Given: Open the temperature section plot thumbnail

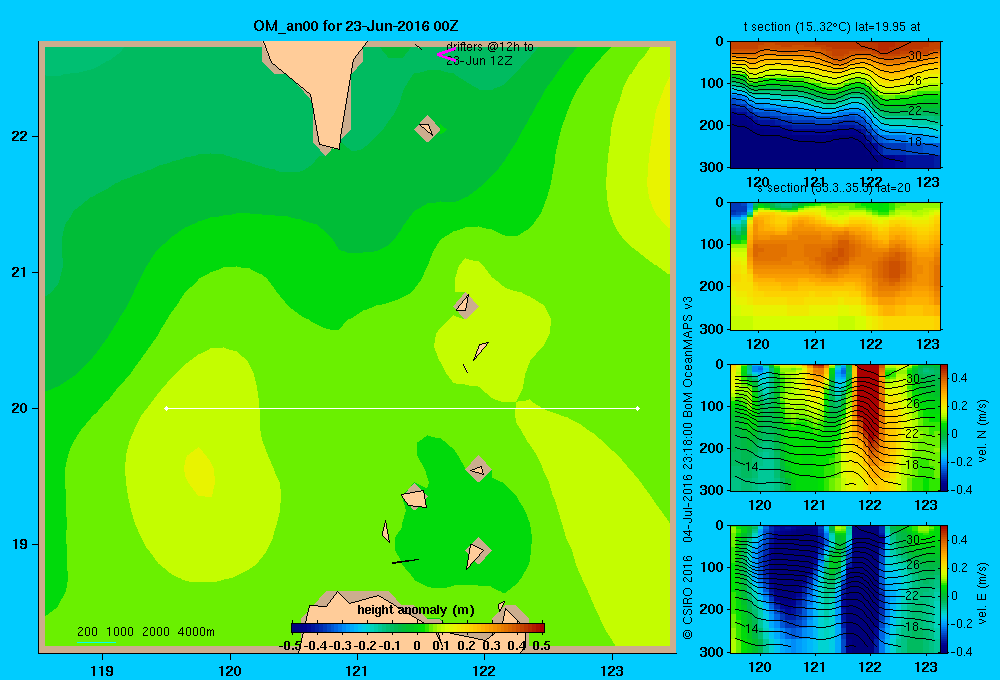Looking at the screenshot, I should click(x=835, y=104).
